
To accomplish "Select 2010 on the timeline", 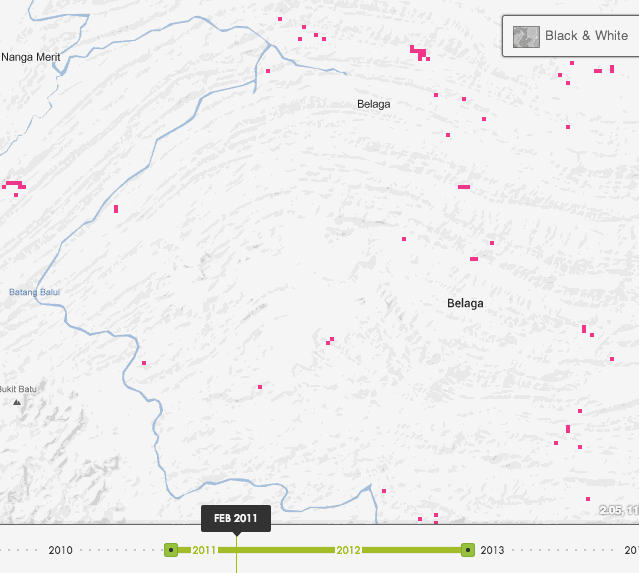I will point(60,550).
